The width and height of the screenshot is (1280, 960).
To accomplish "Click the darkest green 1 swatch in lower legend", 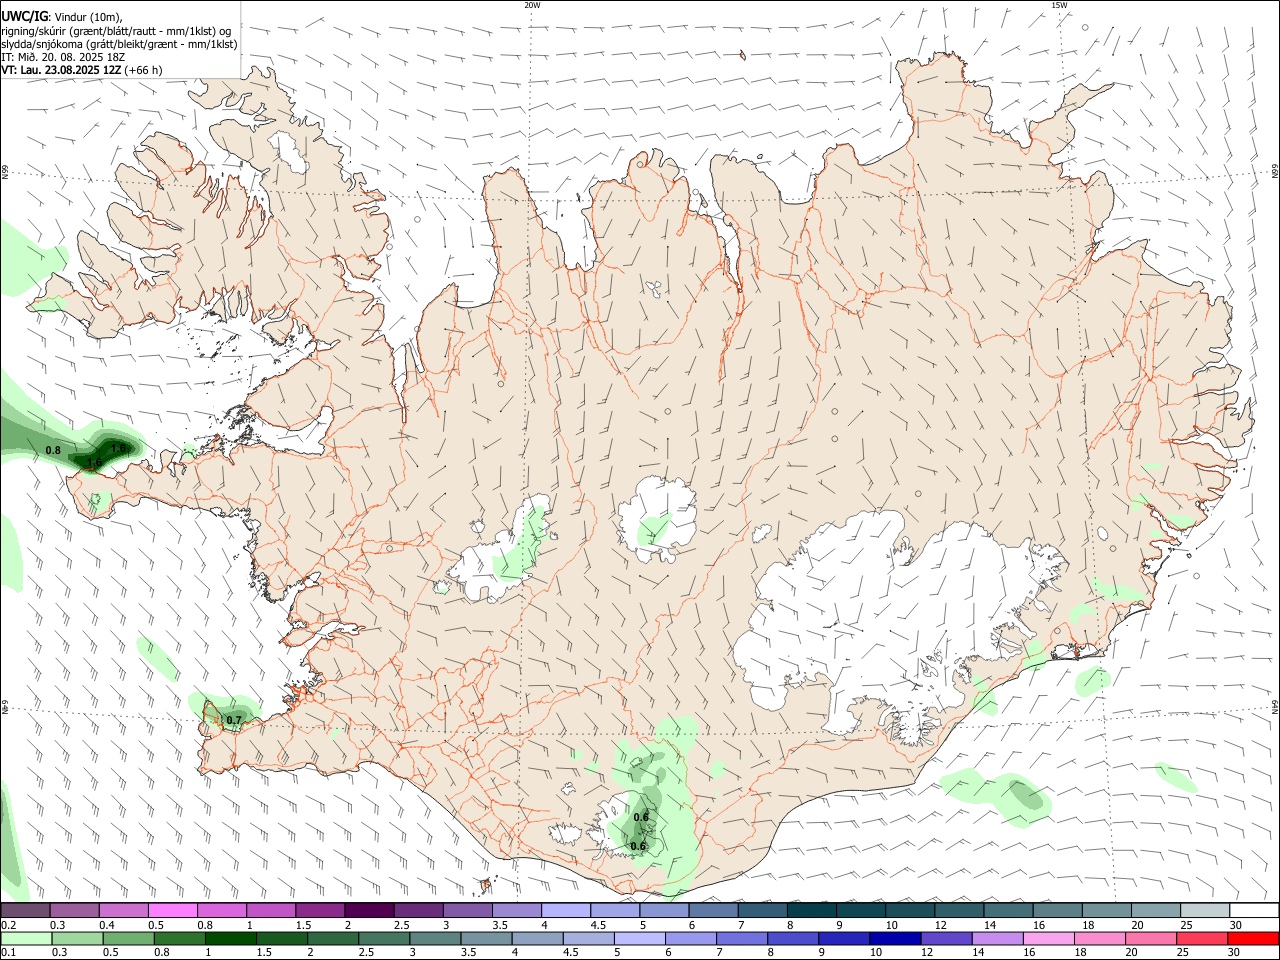I will click(x=230, y=938).
